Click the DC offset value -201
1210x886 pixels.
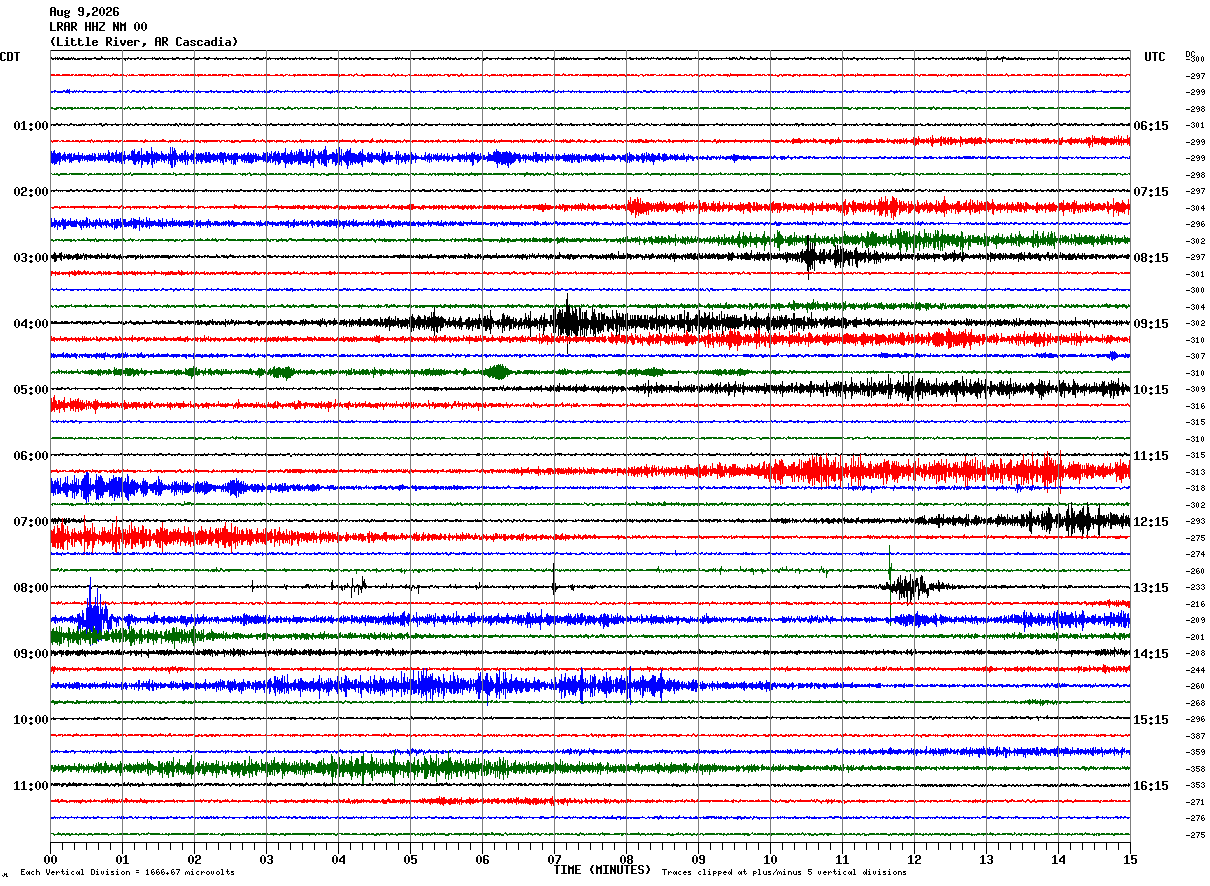click(1195, 637)
